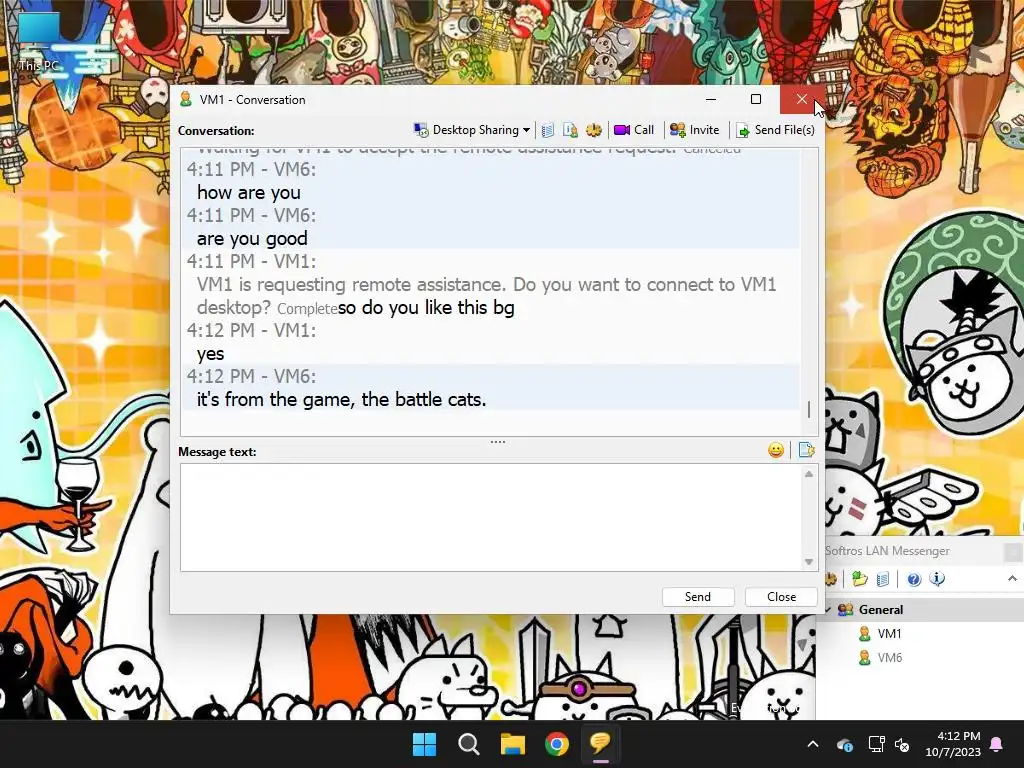
Task: Click the '4:12 PM - VM1:' message header
Action: point(251,330)
